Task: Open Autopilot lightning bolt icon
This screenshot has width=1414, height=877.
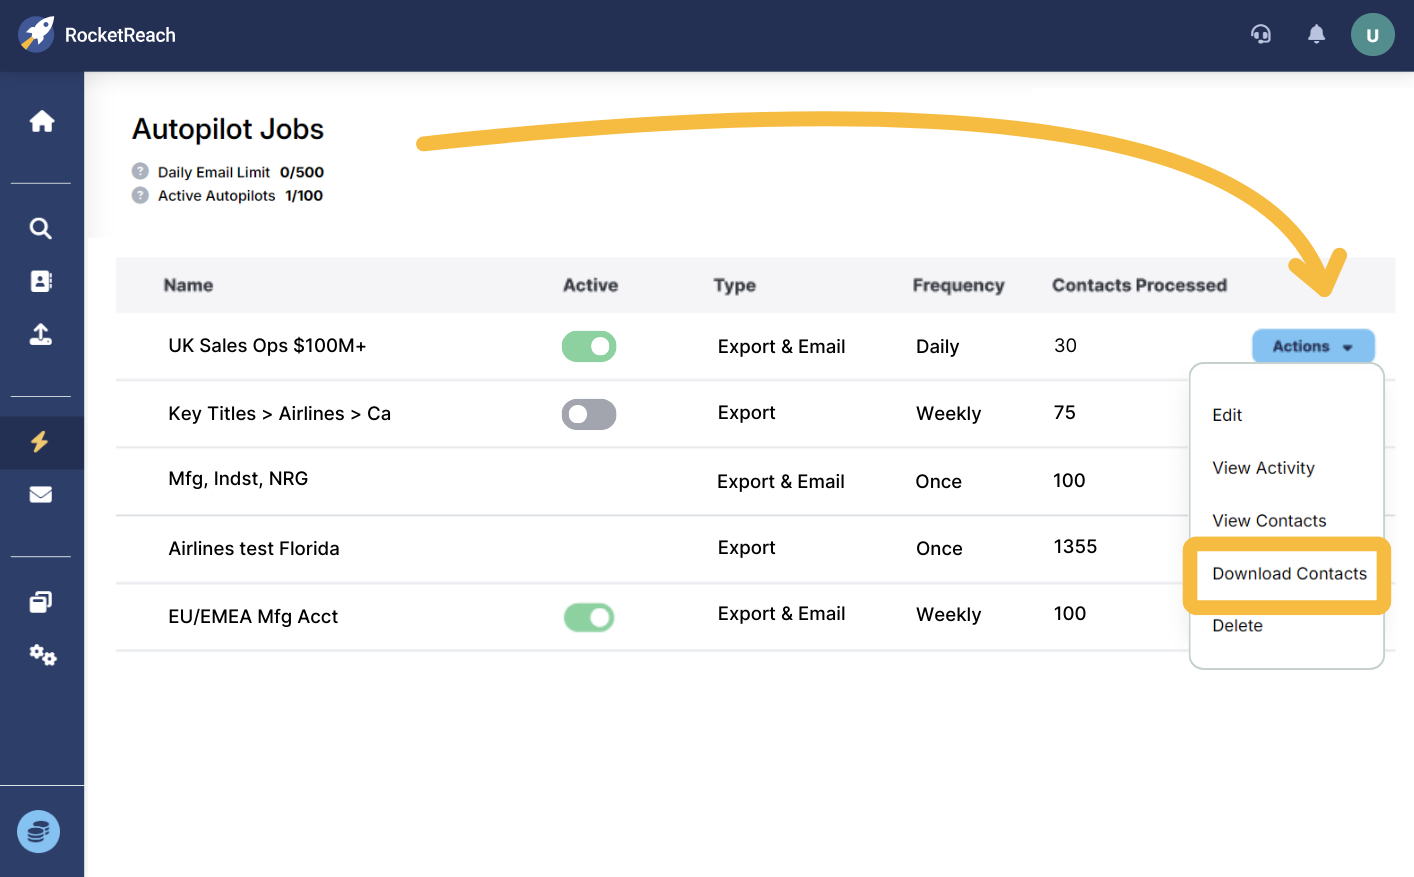Action: (x=41, y=442)
